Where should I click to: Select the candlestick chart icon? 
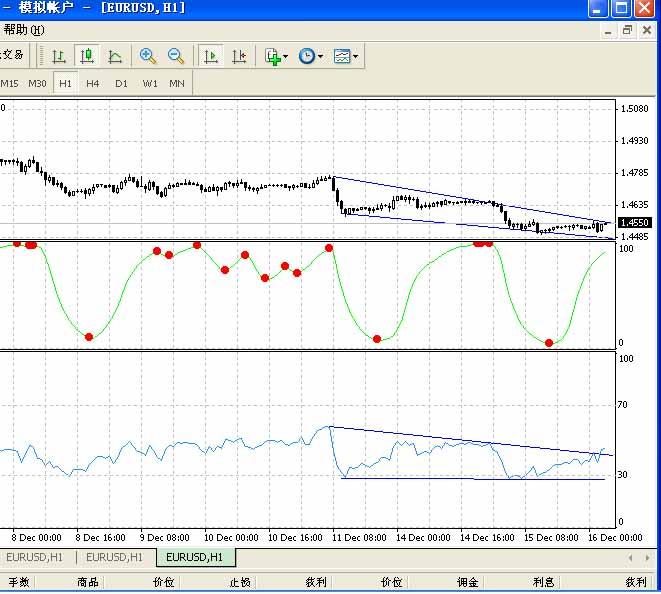coord(87,56)
